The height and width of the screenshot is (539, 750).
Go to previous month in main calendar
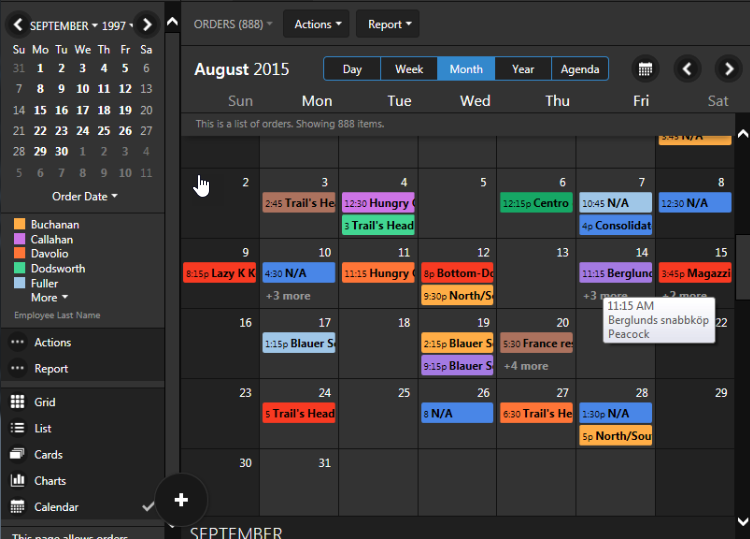coord(687,69)
